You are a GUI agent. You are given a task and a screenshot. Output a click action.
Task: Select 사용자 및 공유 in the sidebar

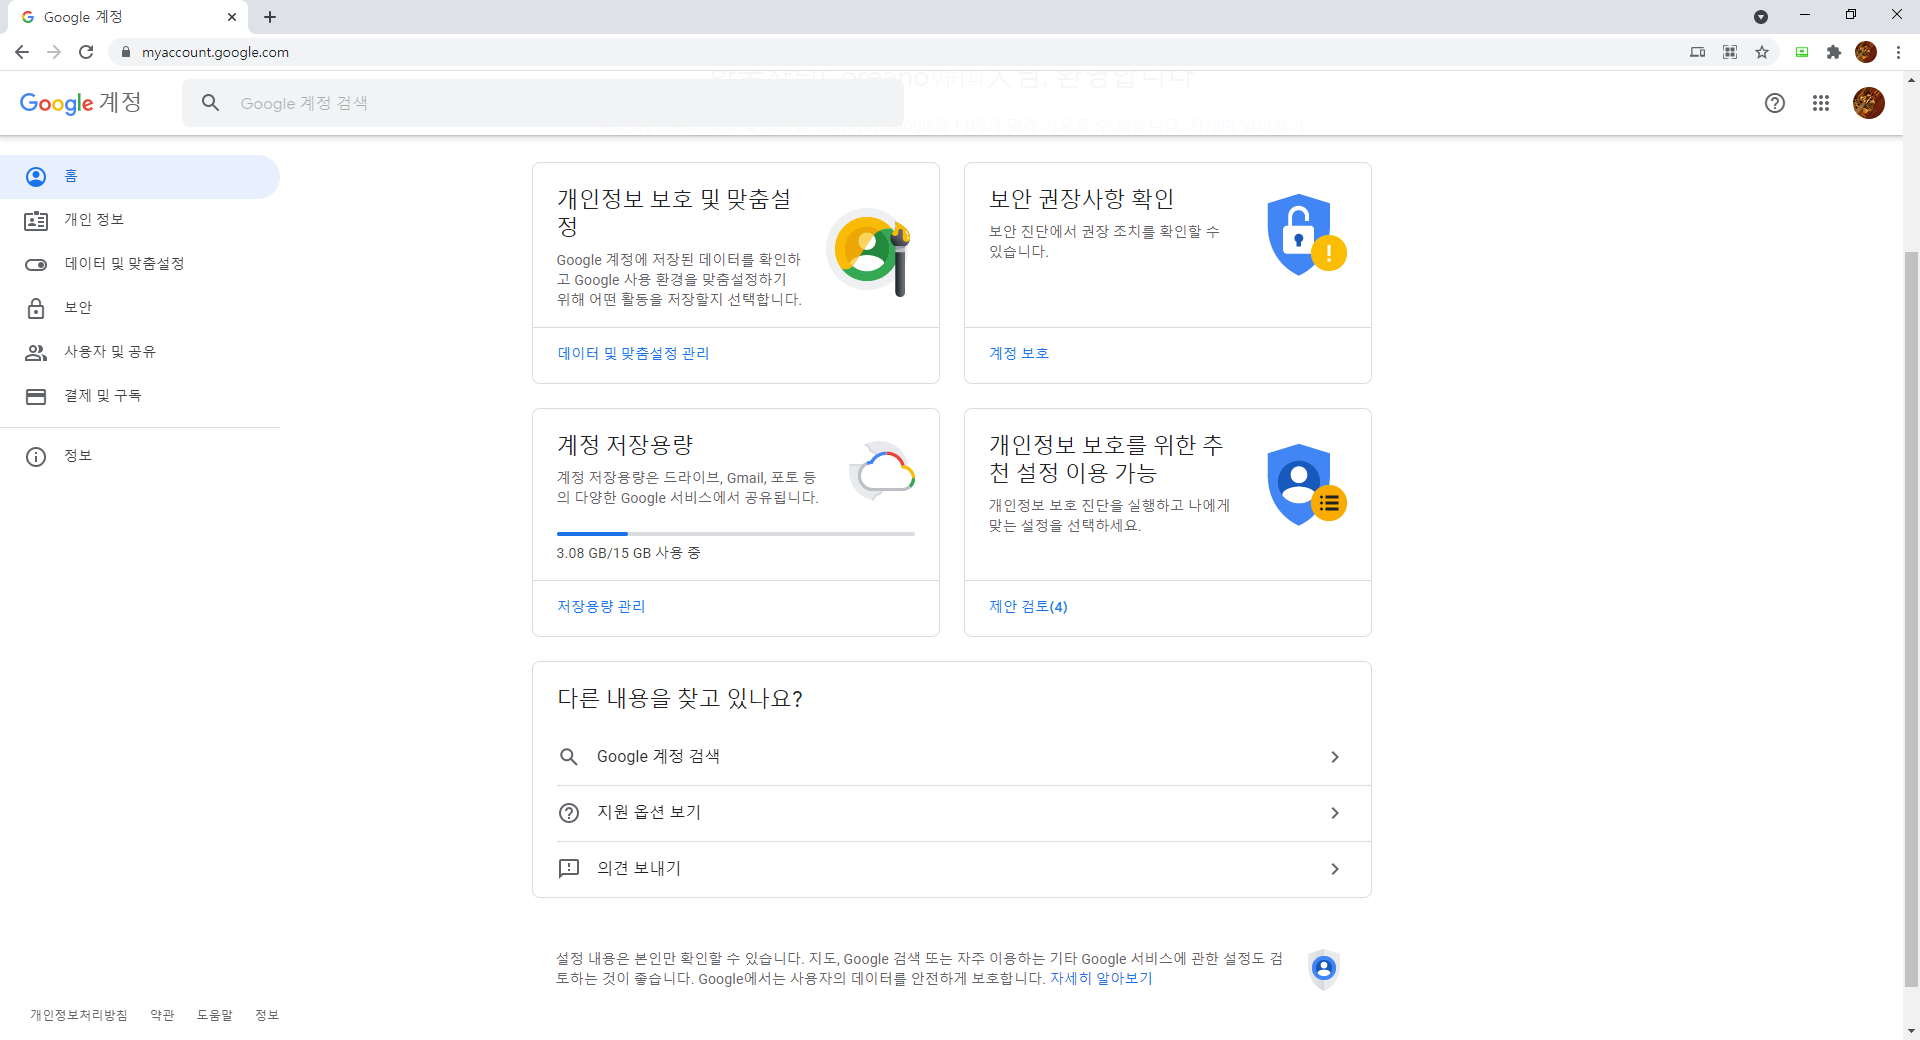pyautogui.click(x=140, y=352)
